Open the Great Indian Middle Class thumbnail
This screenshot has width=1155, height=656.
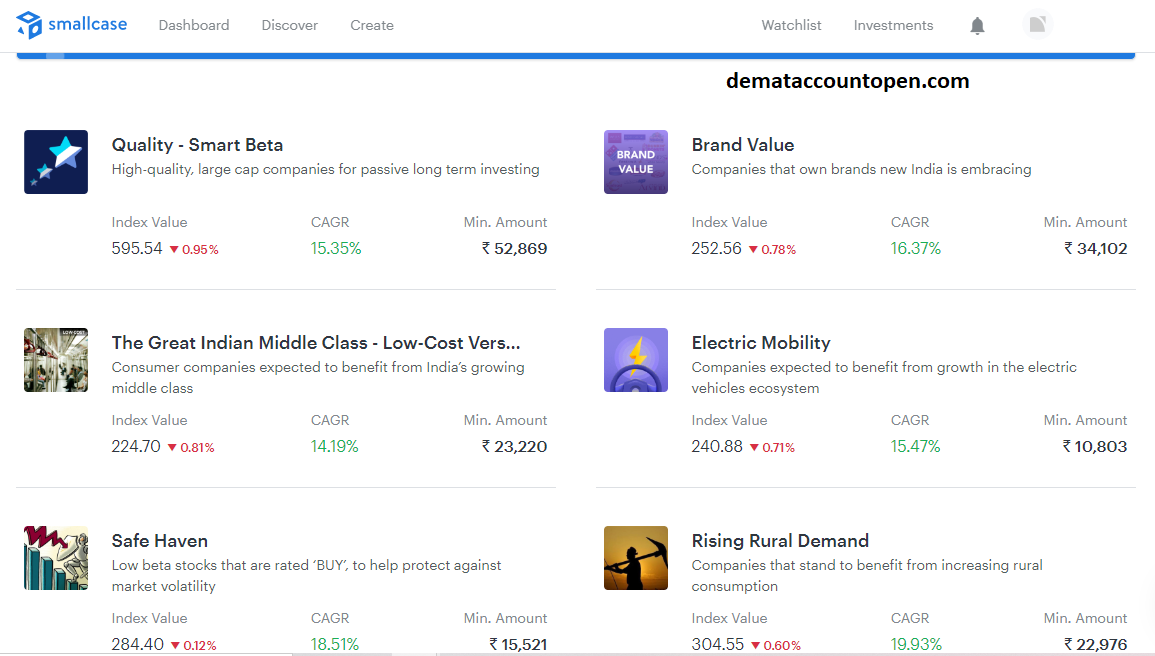(x=56, y=360)
